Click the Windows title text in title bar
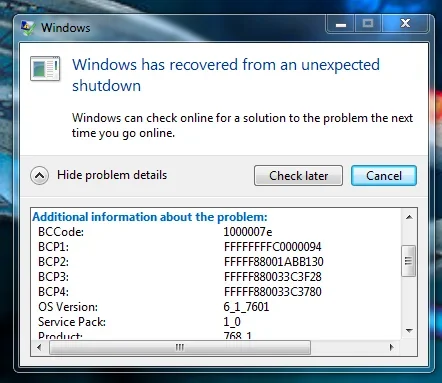This screenshot has height=383, width=442. [66, 28]
